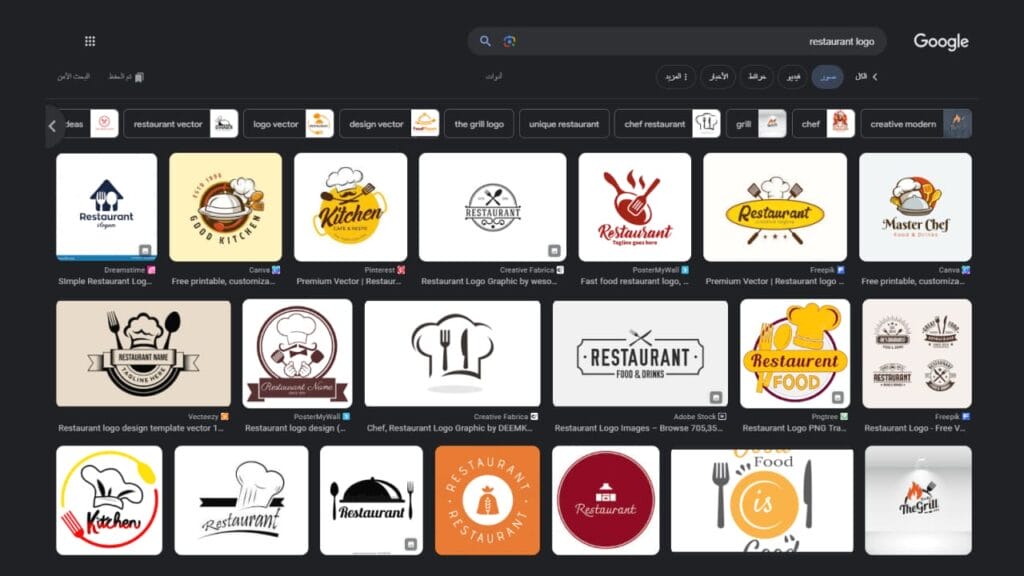The height and width of the screenshot is (576, 1024).
Task: Open the yellow oval Restaurant logo thumbnail from Freepik
Action: (x=775, y=207)
